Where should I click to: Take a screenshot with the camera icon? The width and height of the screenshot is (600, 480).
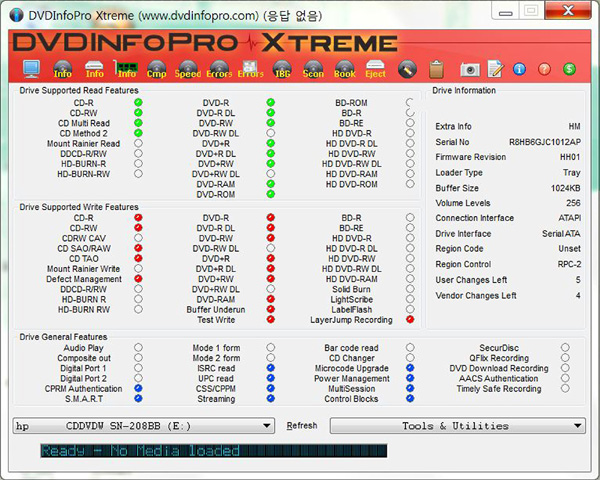[x=470, y=70]
